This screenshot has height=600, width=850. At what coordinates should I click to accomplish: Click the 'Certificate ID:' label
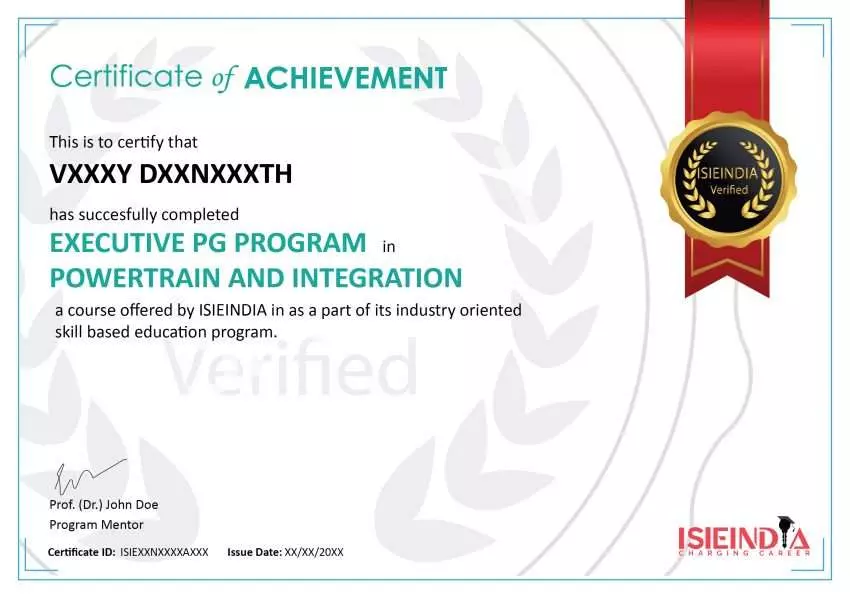click(81, 552)
